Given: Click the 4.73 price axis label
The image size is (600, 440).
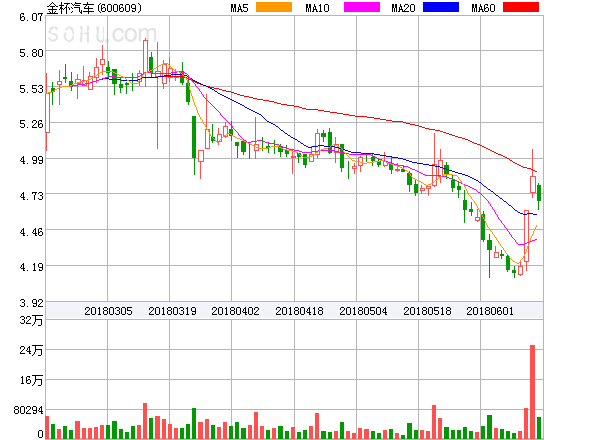Looking at the screenshot, I should 31,196.
